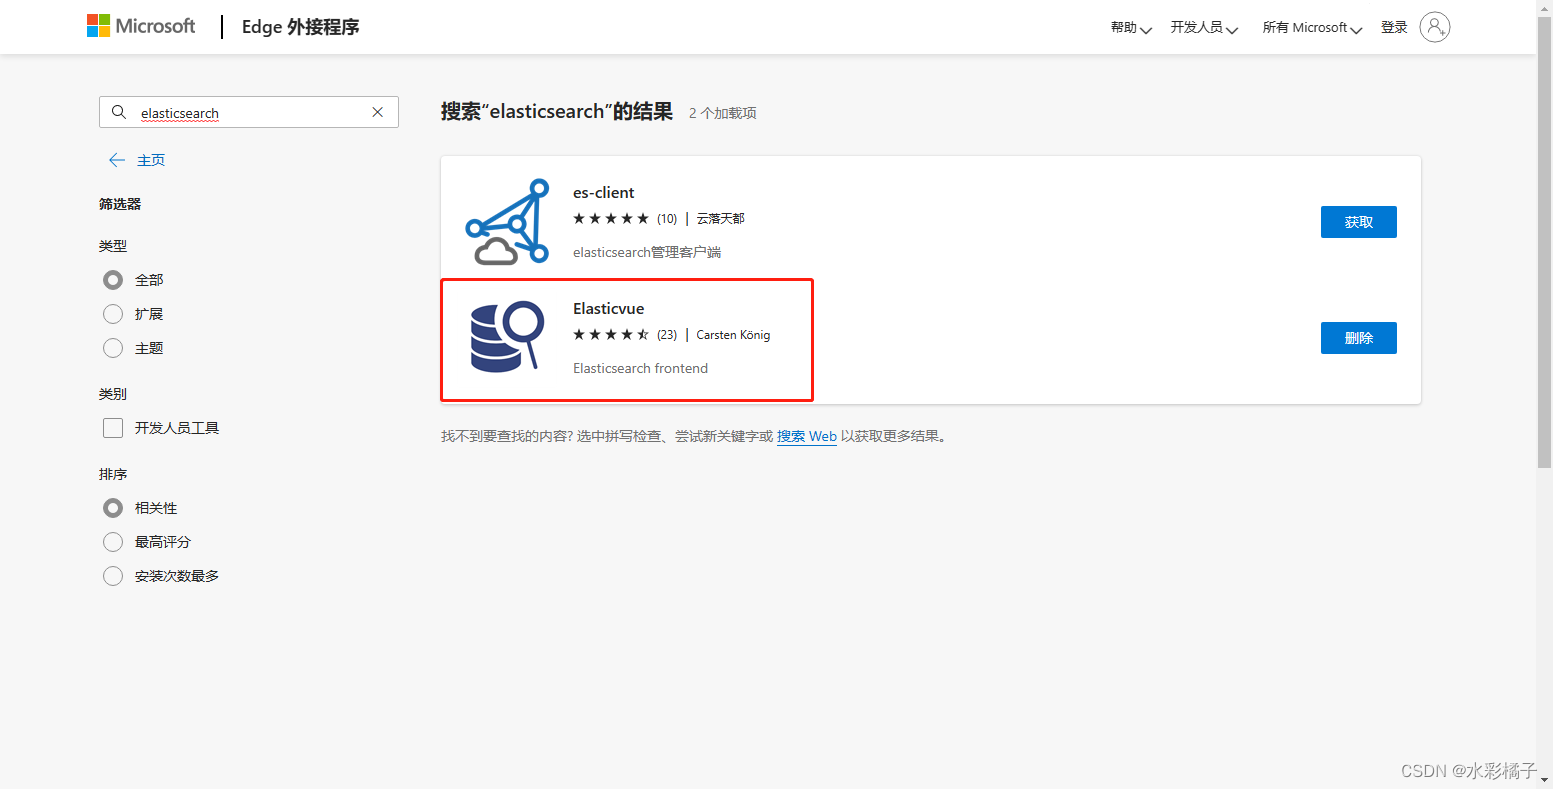This screenshot has width=1553, height=789.
Task: Click the Microsoft logo
Action: [141, 26]
